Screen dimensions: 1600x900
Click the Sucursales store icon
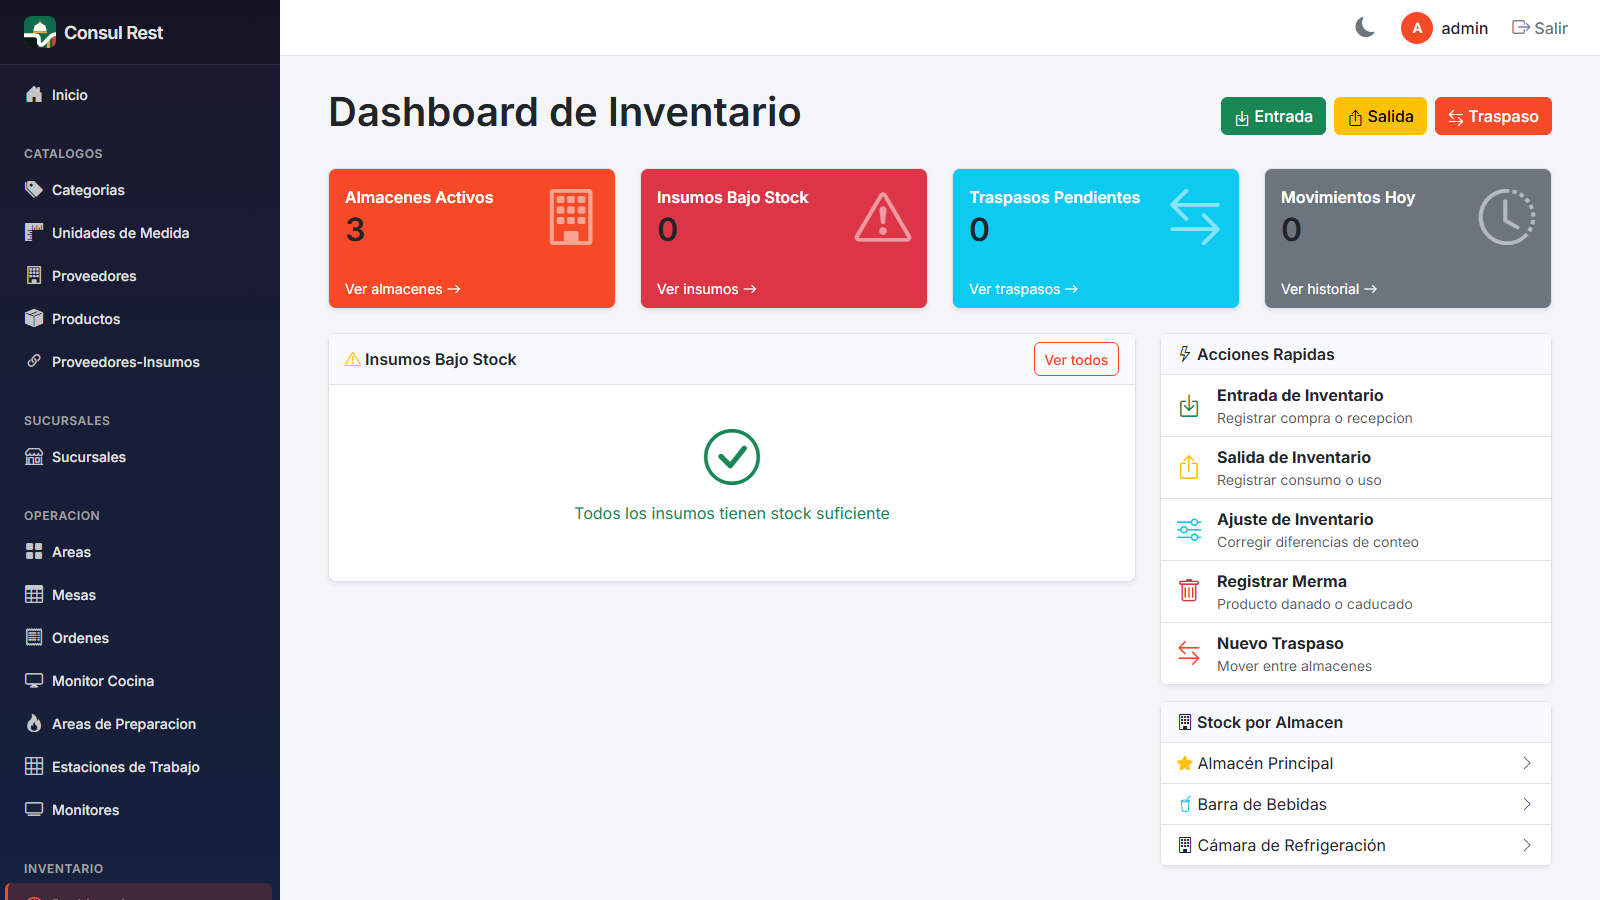pos(34,457)
